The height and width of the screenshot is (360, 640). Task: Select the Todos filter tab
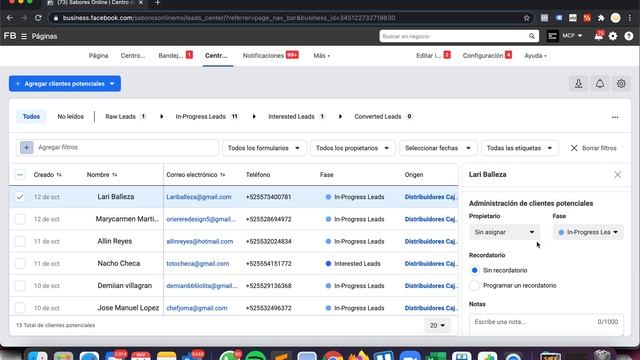coord(31,117)
